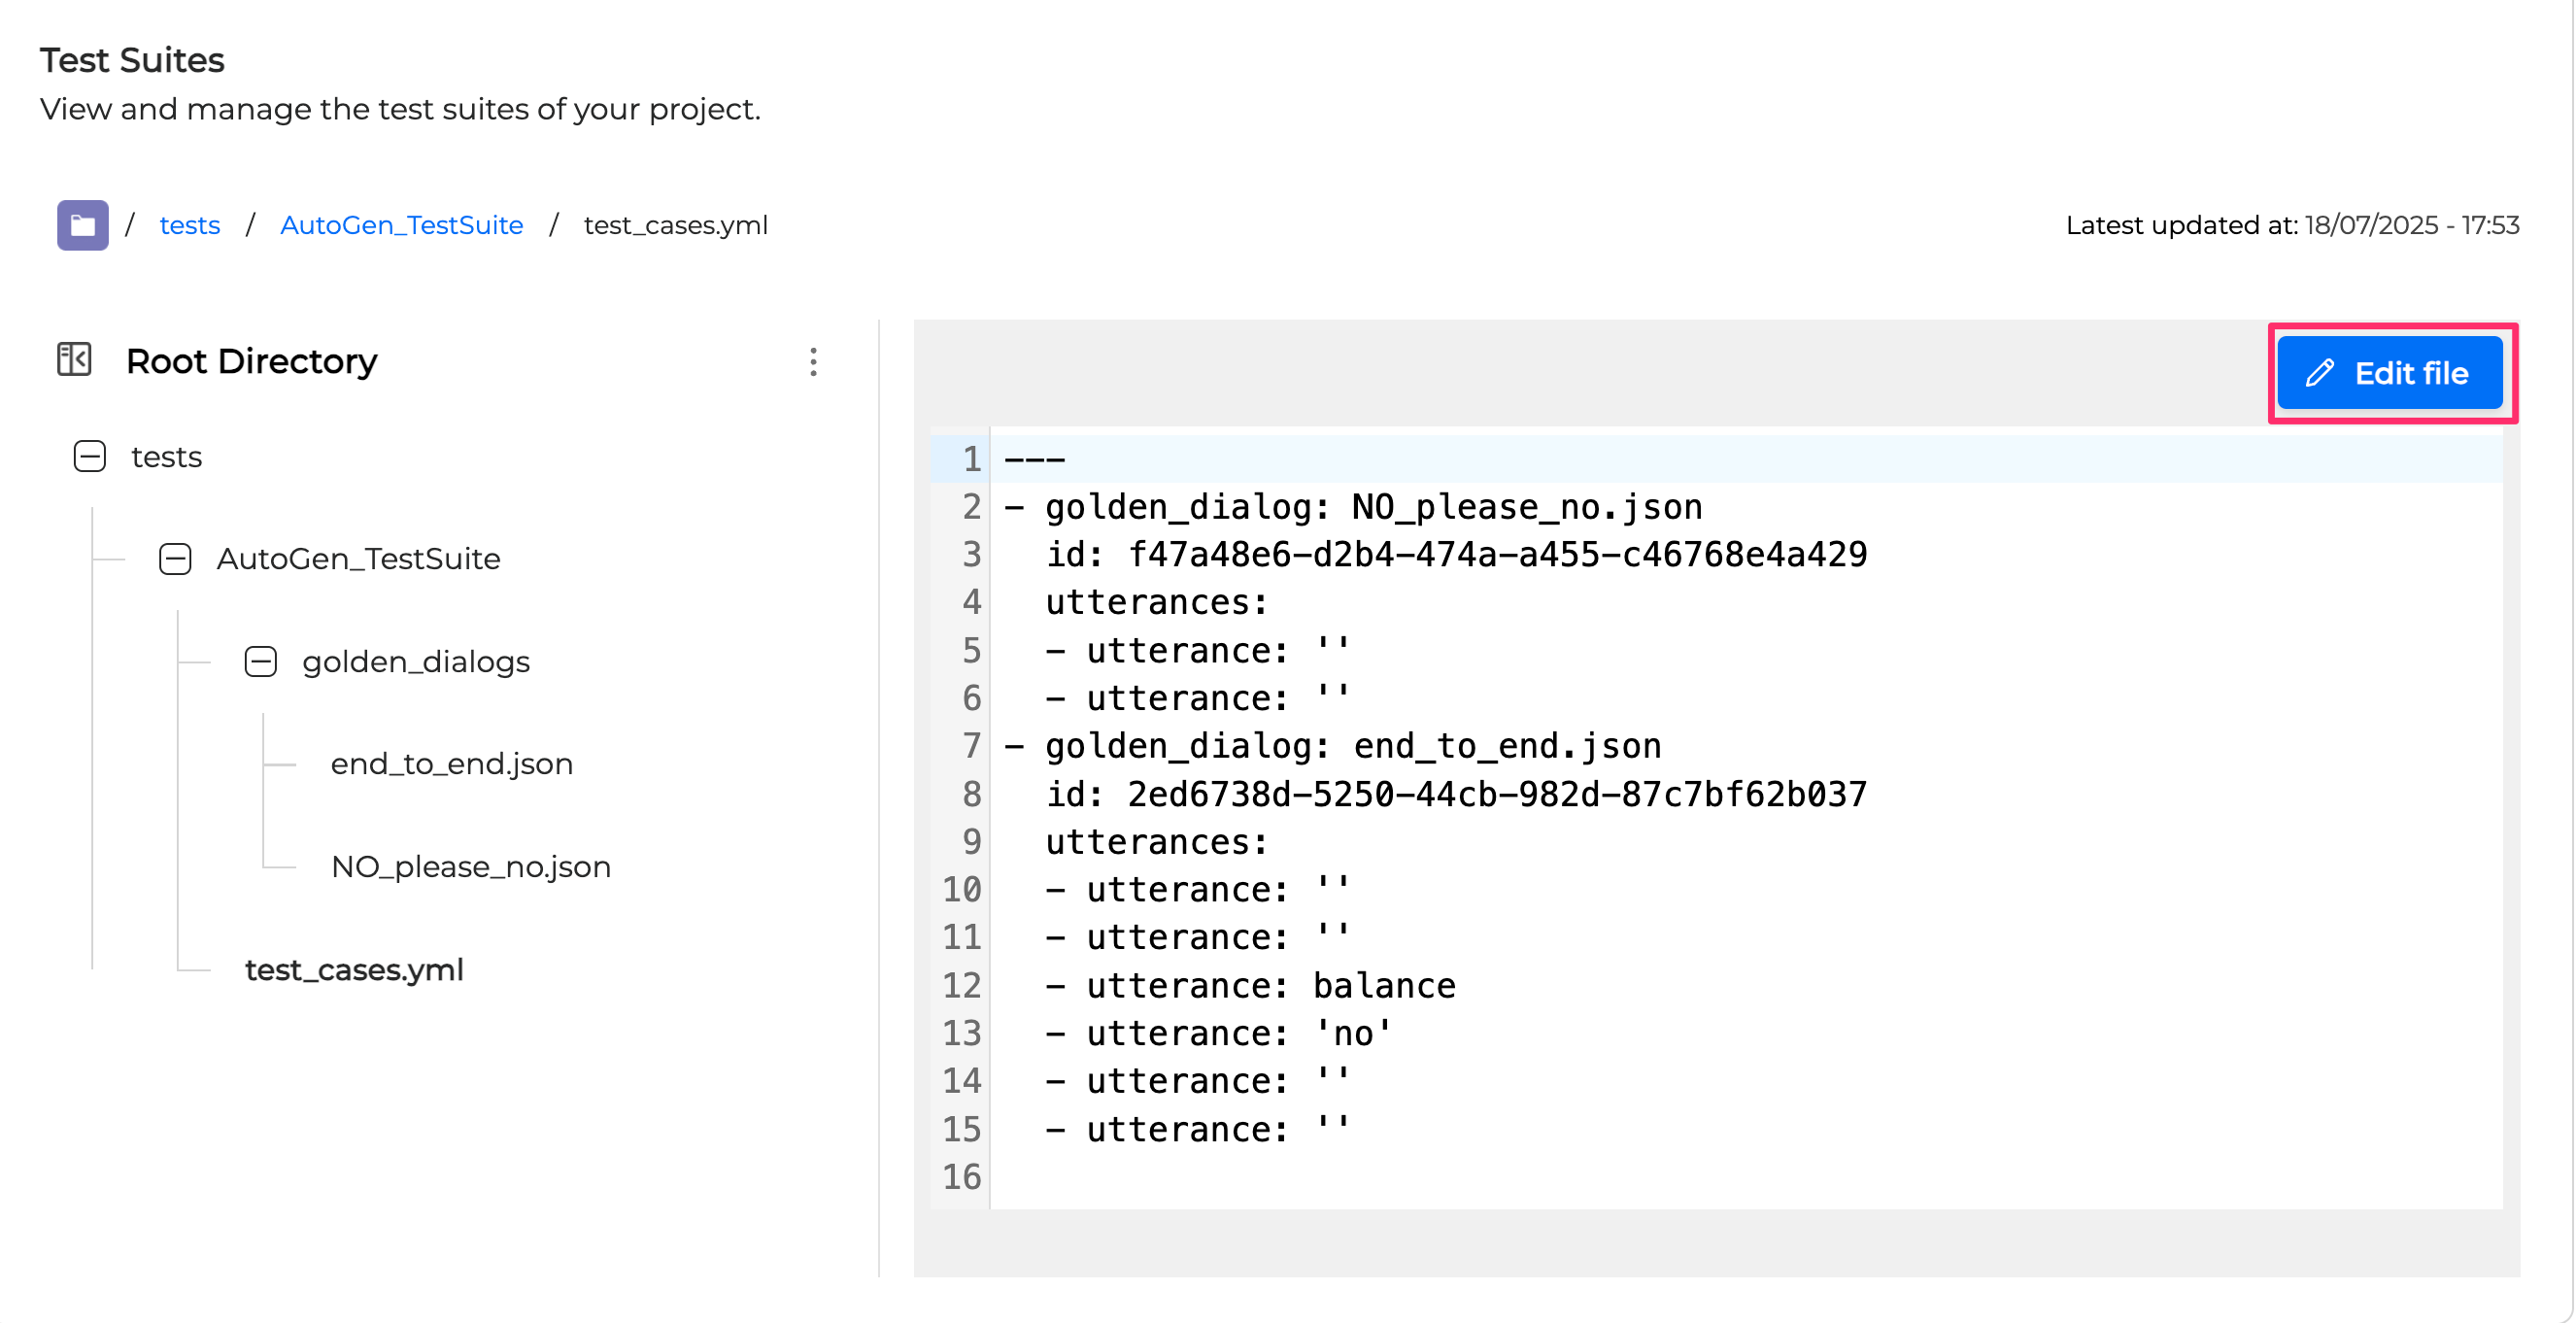Toggle the golden_dialogs folder visibility state
This screenshot has width=2576, height=1323.
click(260, 661)
